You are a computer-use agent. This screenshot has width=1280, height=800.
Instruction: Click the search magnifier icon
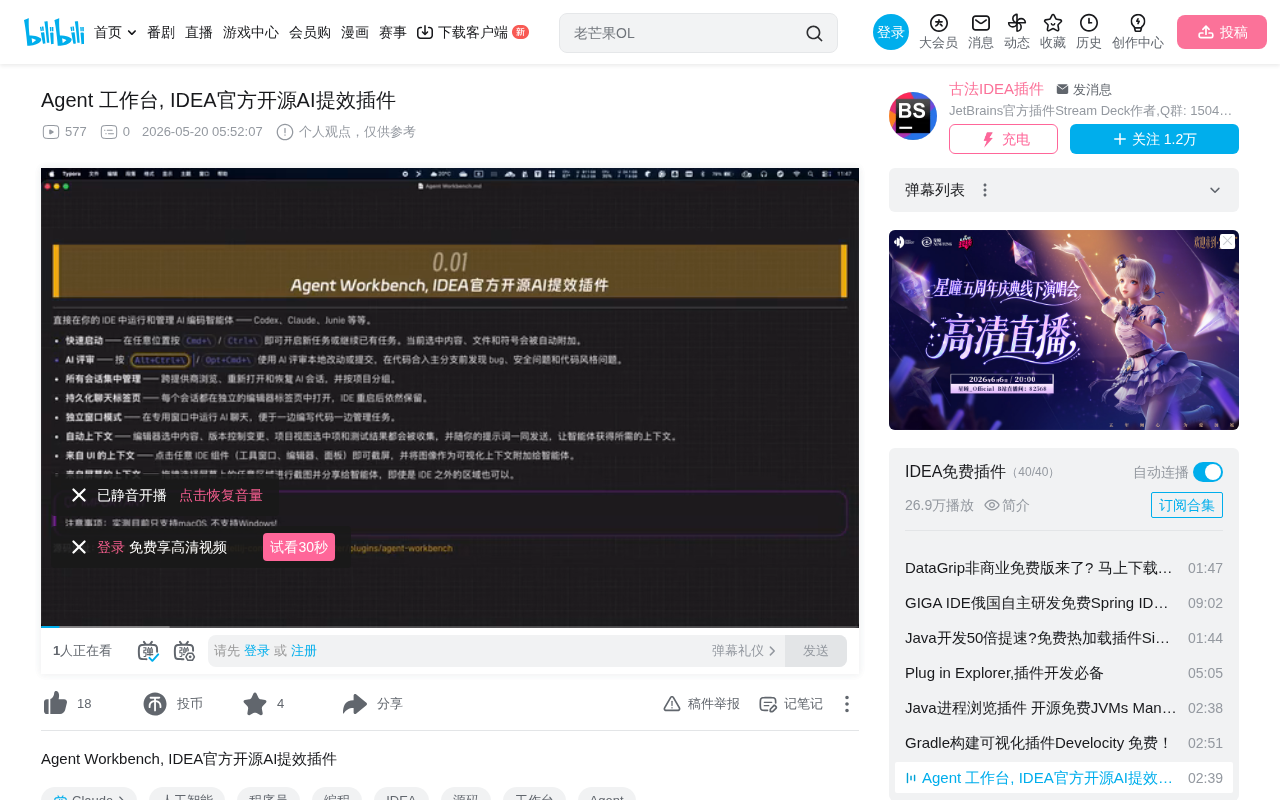pos(815,33)
